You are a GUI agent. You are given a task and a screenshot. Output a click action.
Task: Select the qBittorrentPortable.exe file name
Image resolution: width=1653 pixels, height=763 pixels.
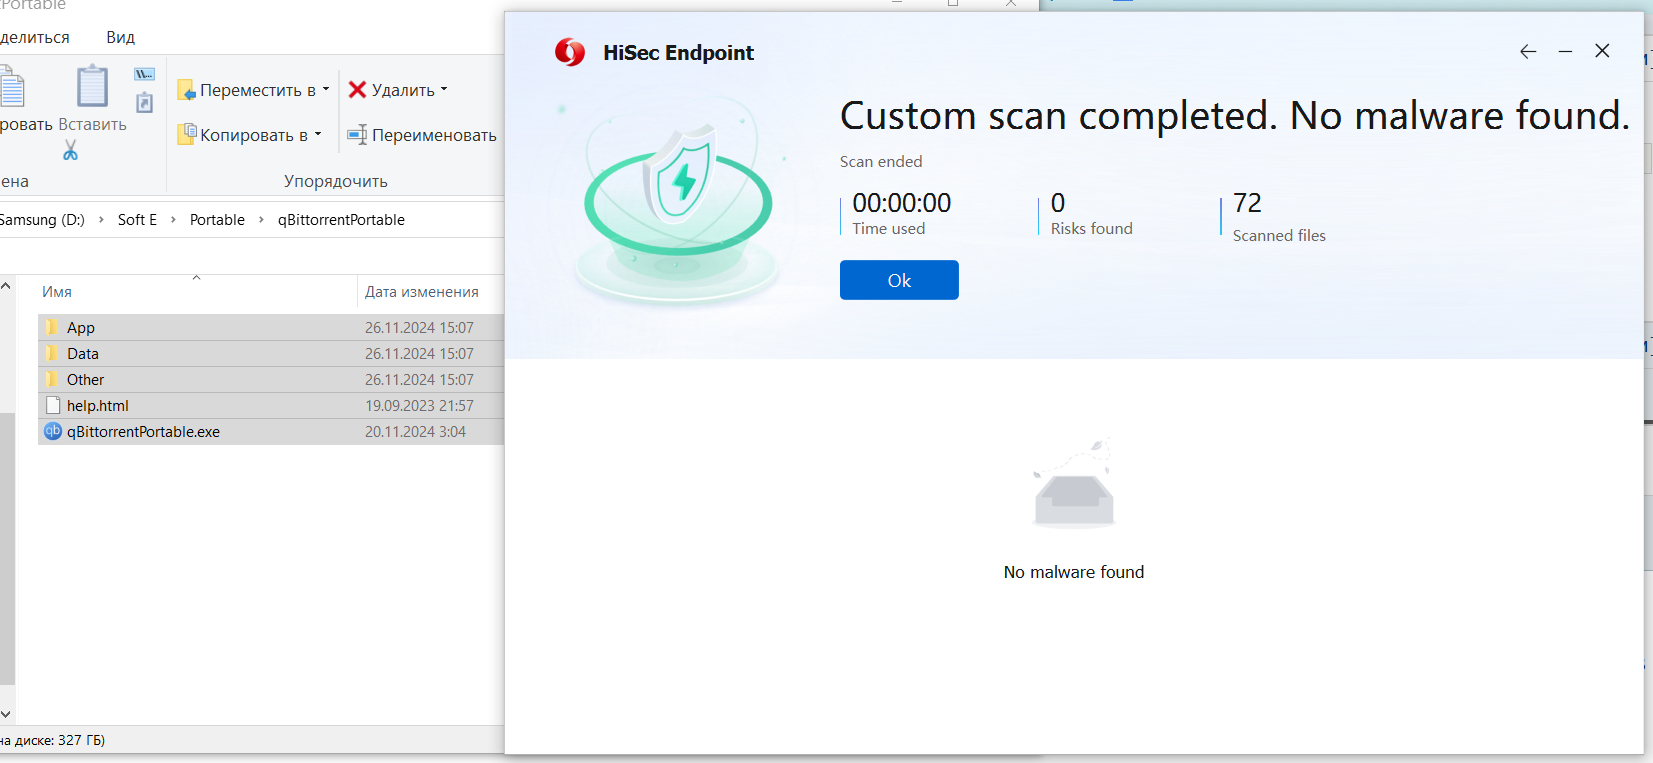pos(143,432)
